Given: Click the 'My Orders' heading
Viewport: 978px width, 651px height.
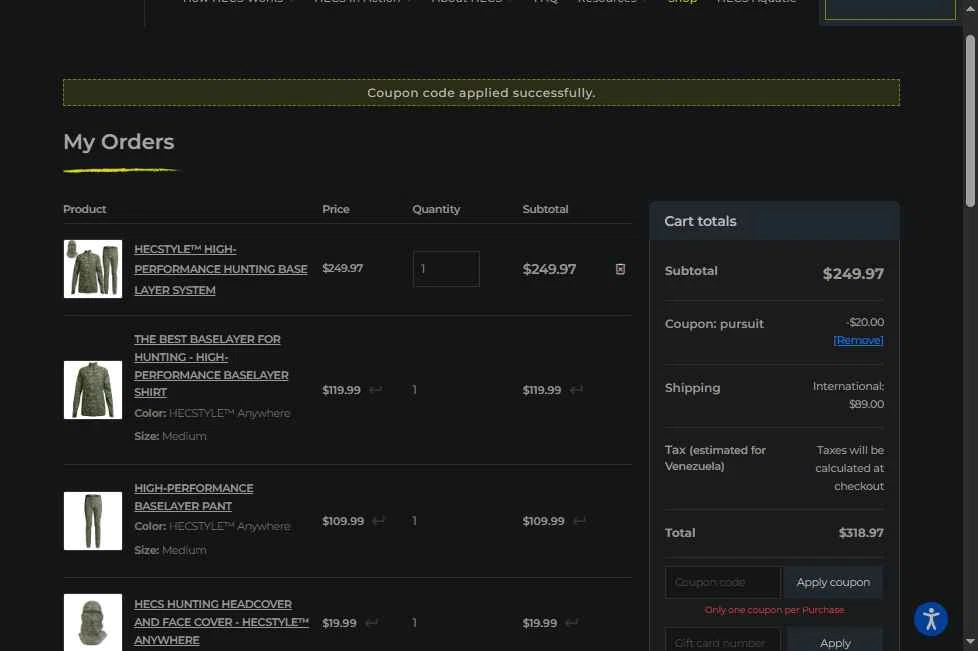Looking at the screenshot, I should [x=119, y=142].
